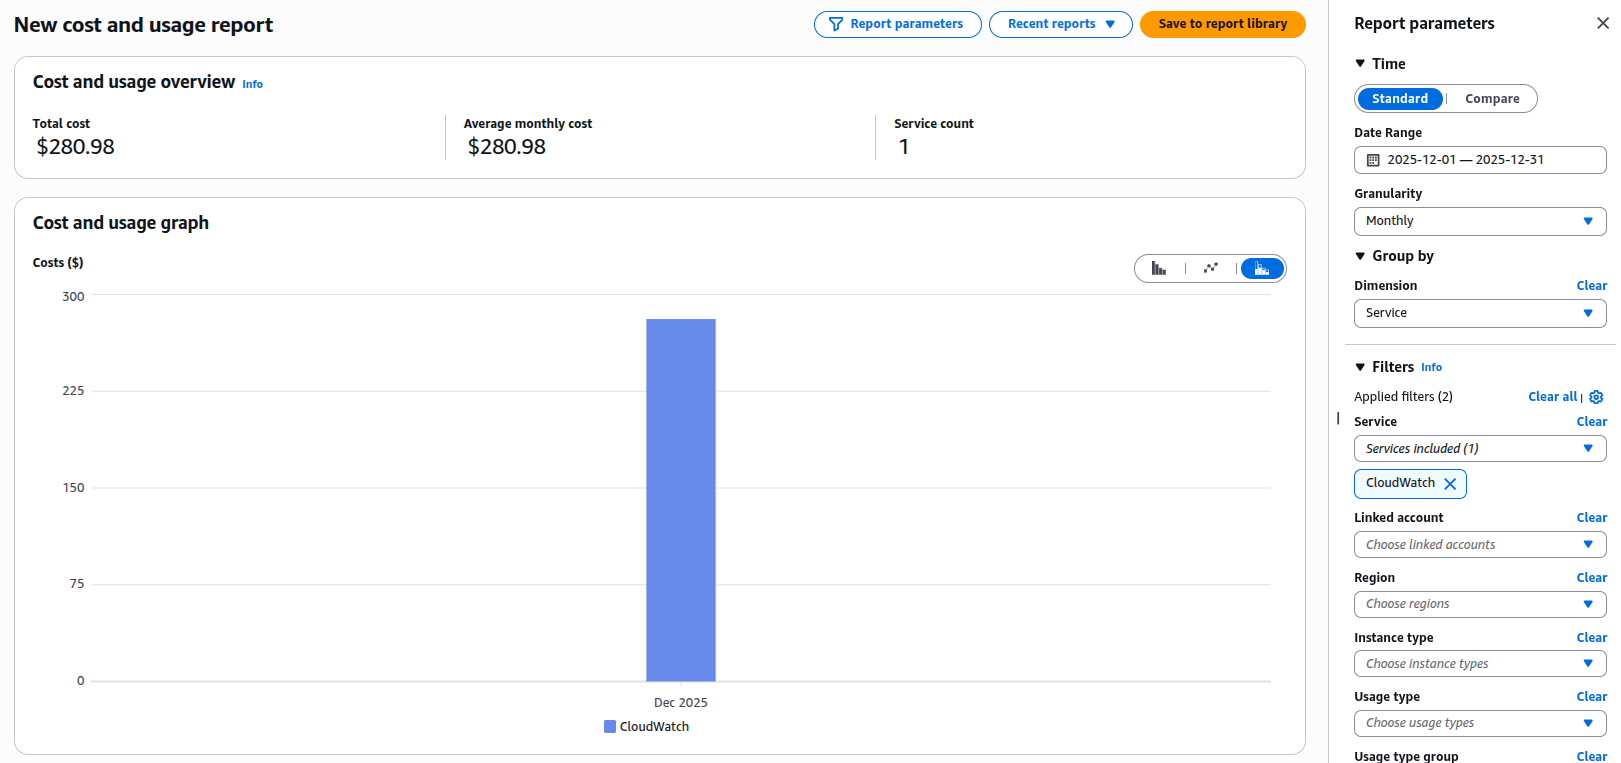Select the stacked bar chart view
This screenshot has width=1621, height=763.
1262,268
